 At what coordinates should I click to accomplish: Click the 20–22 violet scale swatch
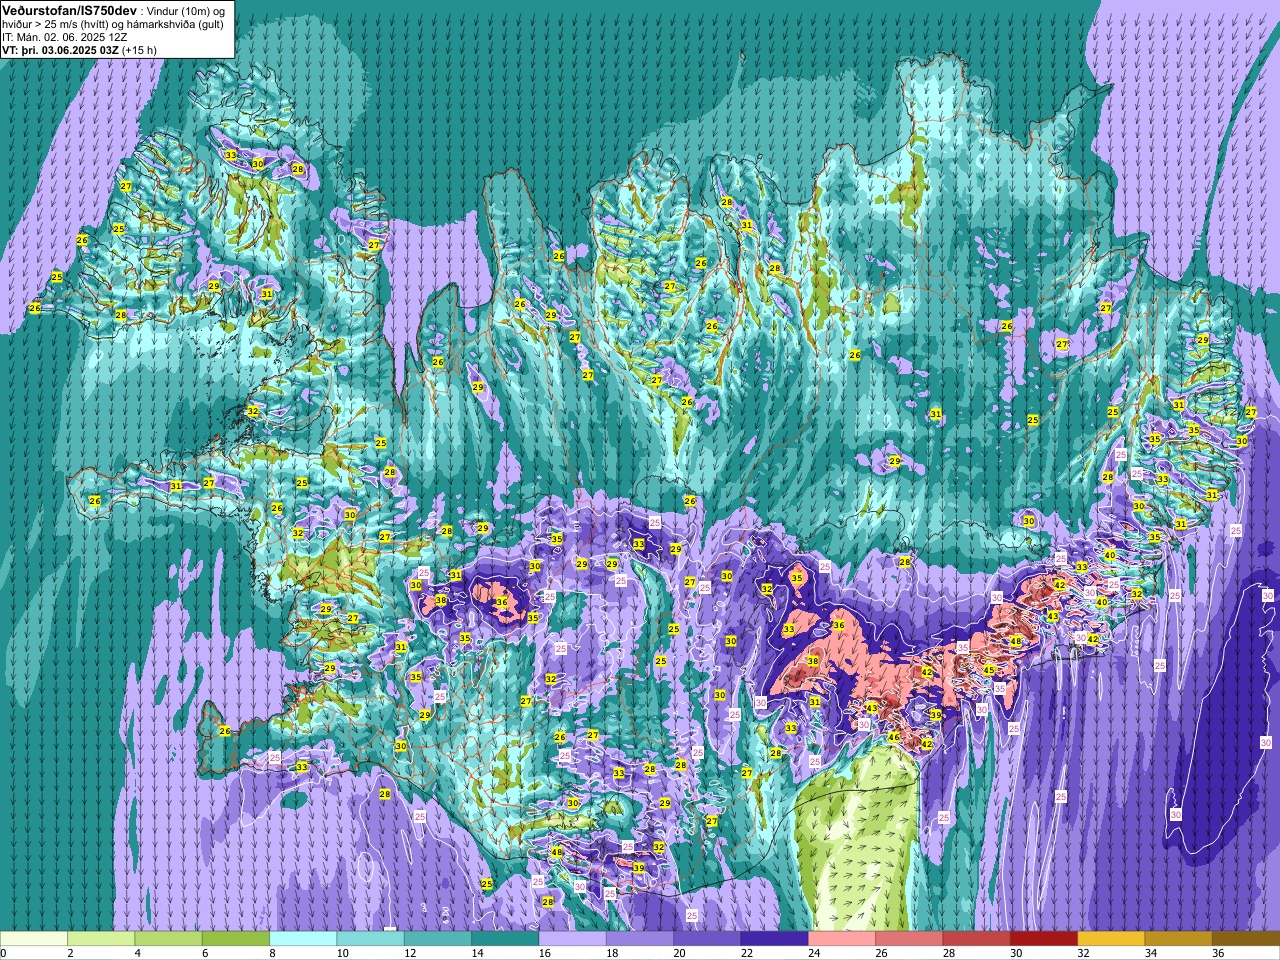(x=706, y=939)
